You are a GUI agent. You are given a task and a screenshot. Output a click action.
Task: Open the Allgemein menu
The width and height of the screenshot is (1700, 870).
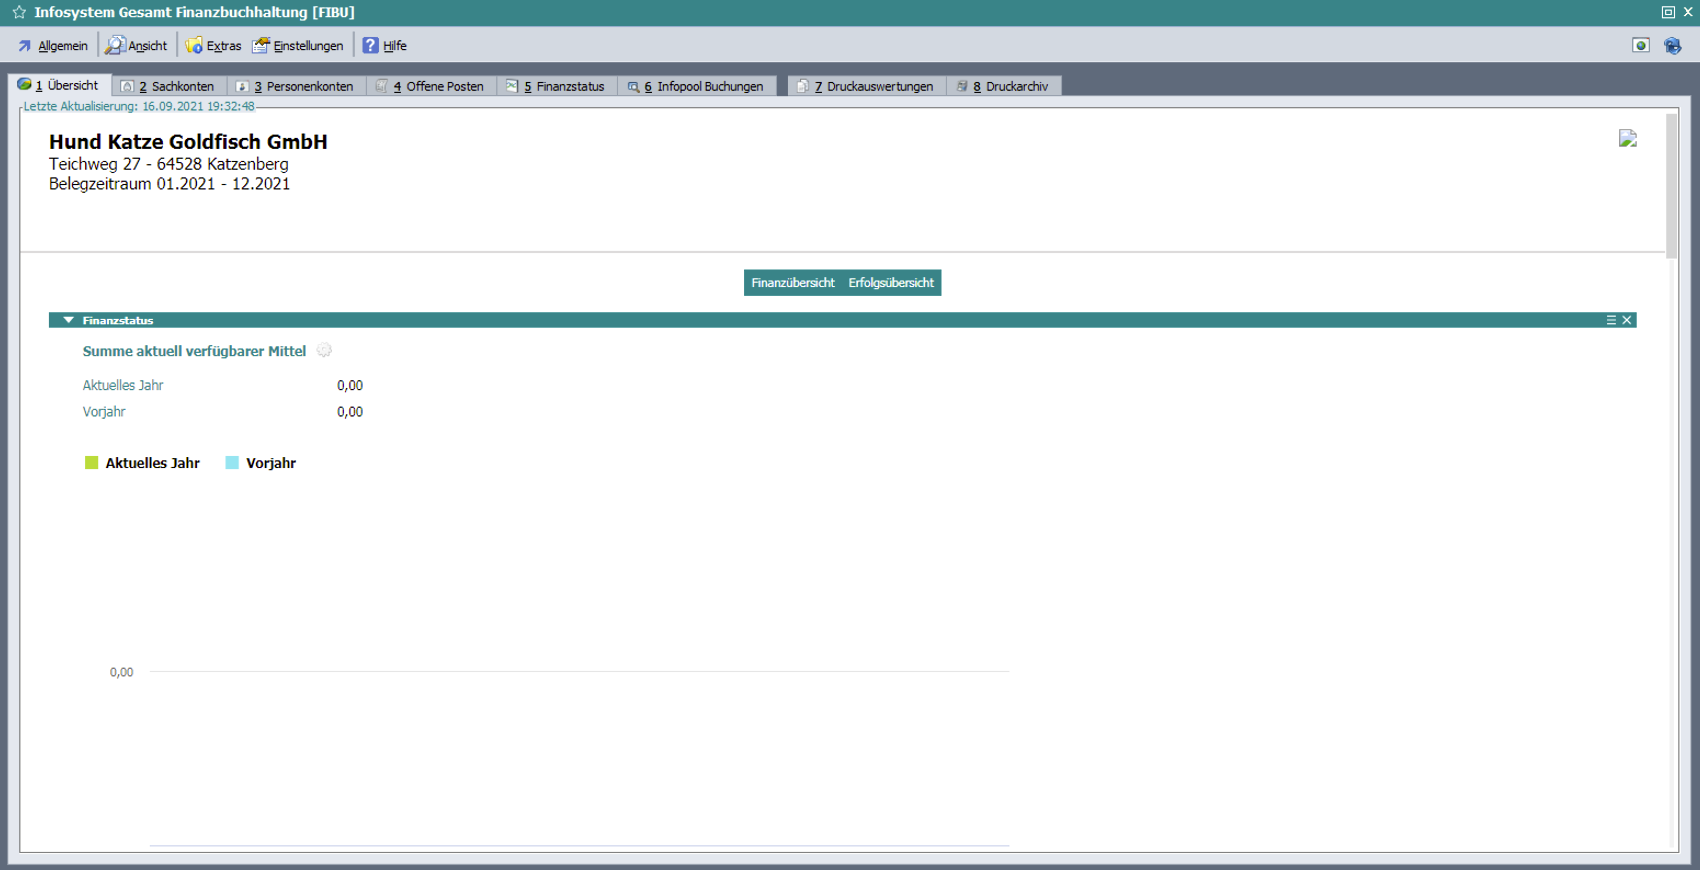53,46
